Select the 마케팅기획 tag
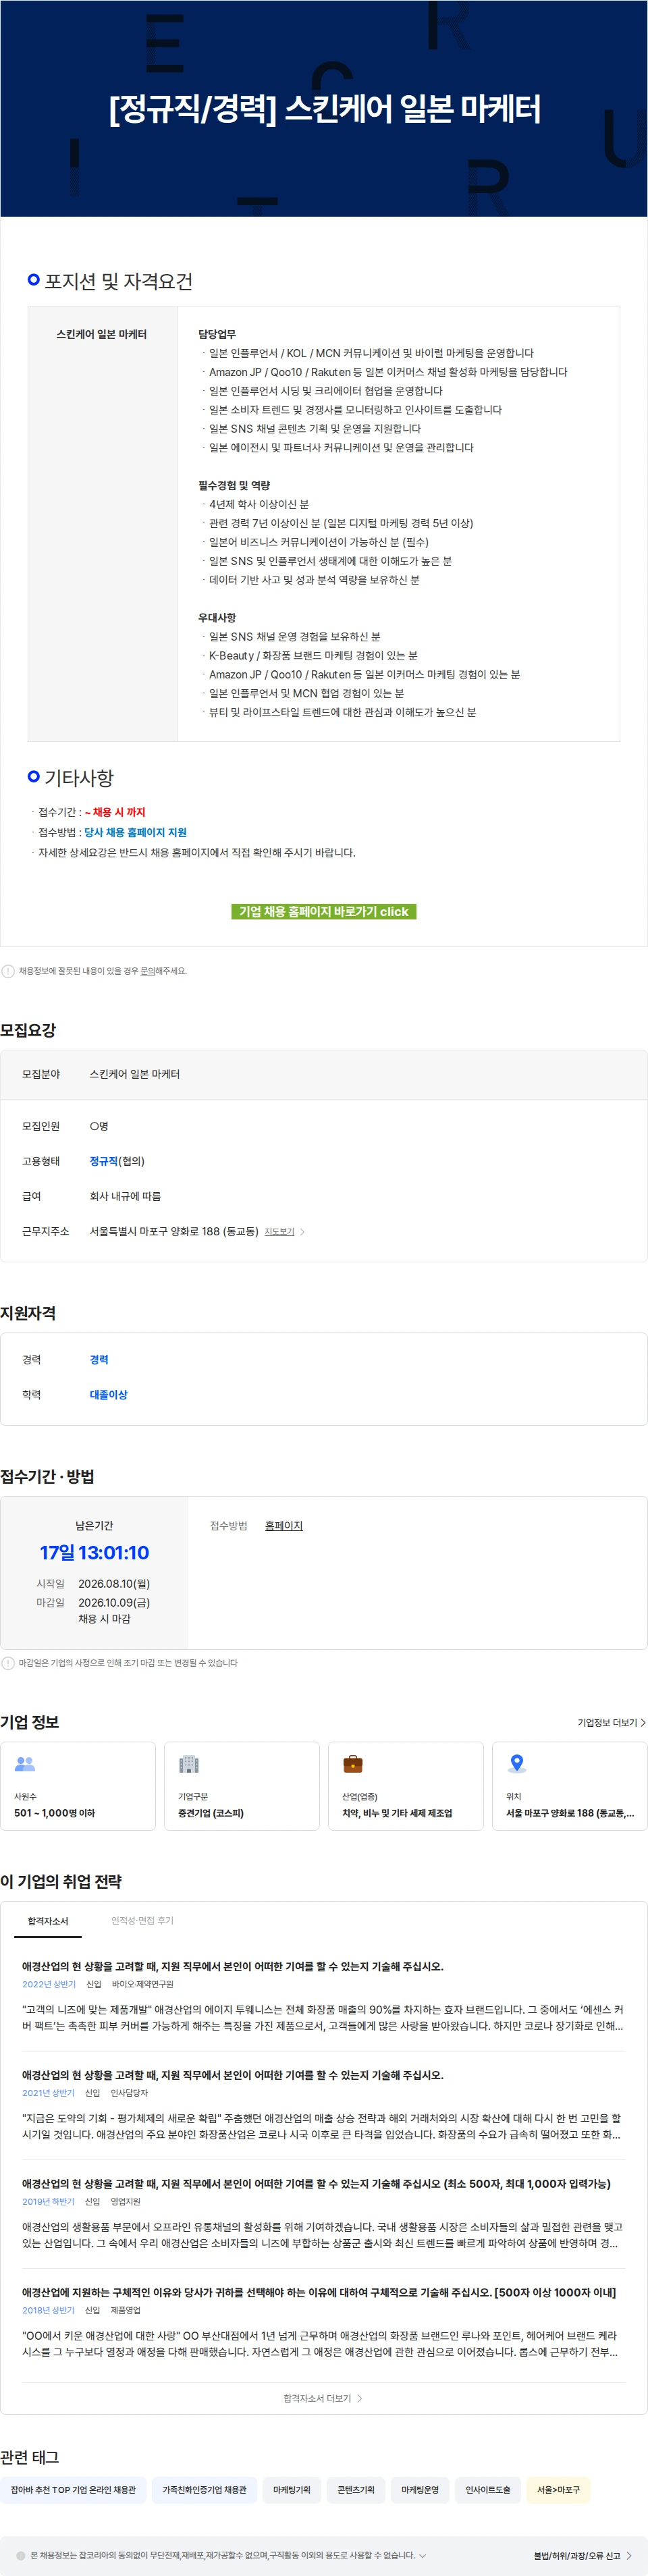 pos(292,2489)
